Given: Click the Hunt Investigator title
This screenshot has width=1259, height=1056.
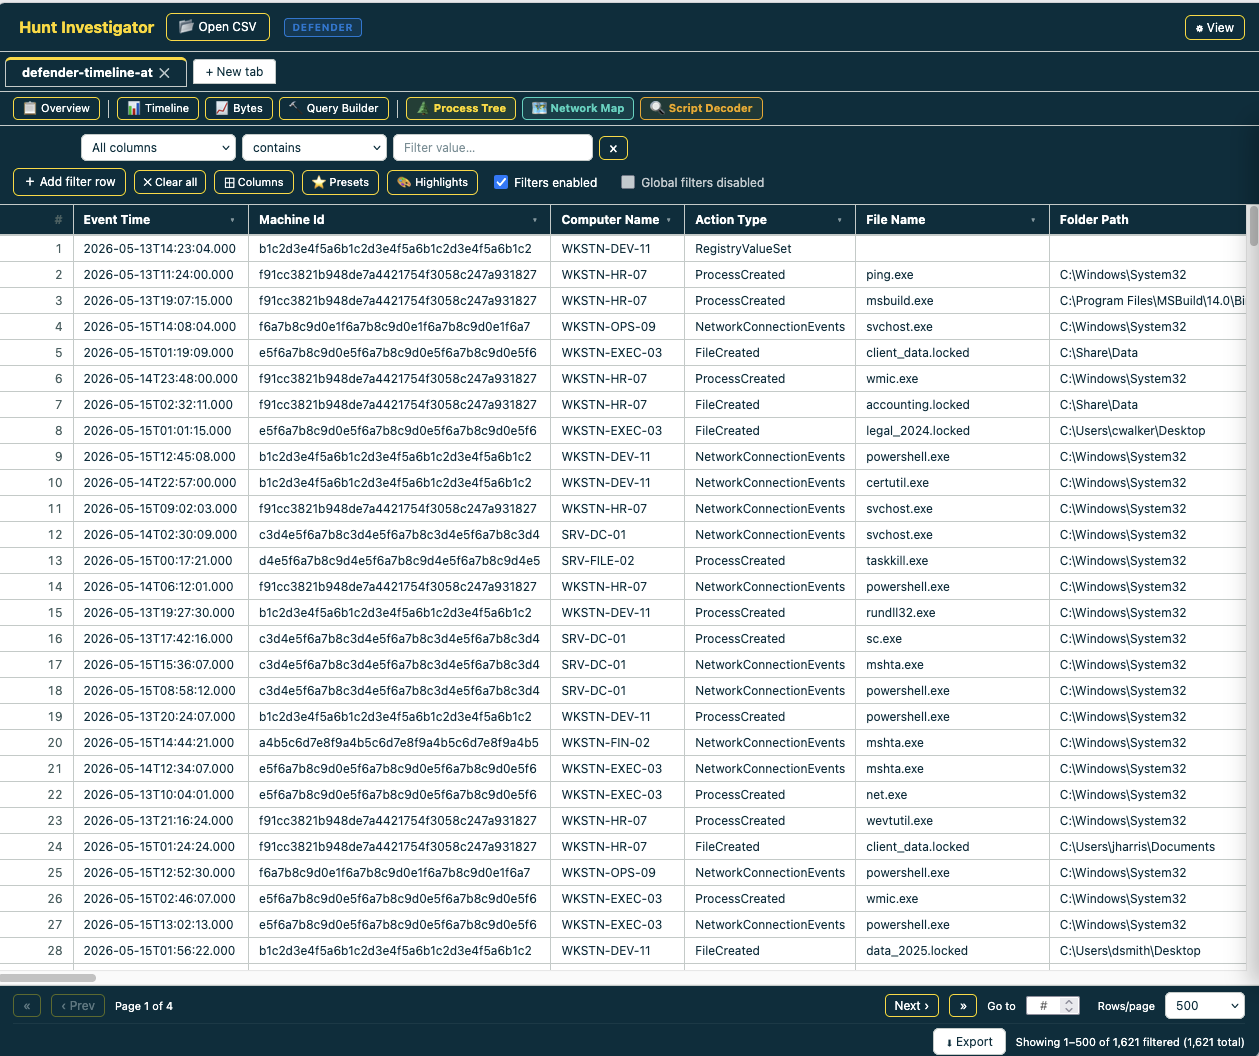Looking at the screenshot, I should click(86, 27).
